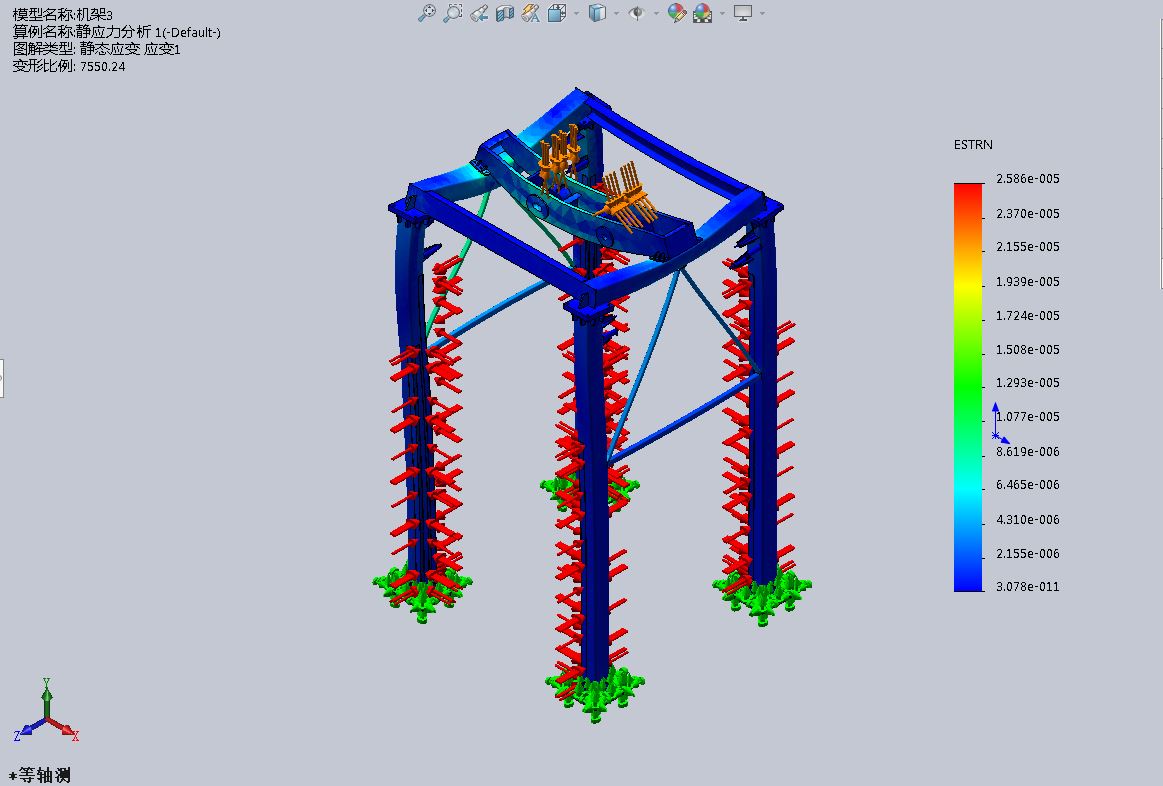
Task: Click the legend value 1.077e-005
Action: coord(1028,417)
